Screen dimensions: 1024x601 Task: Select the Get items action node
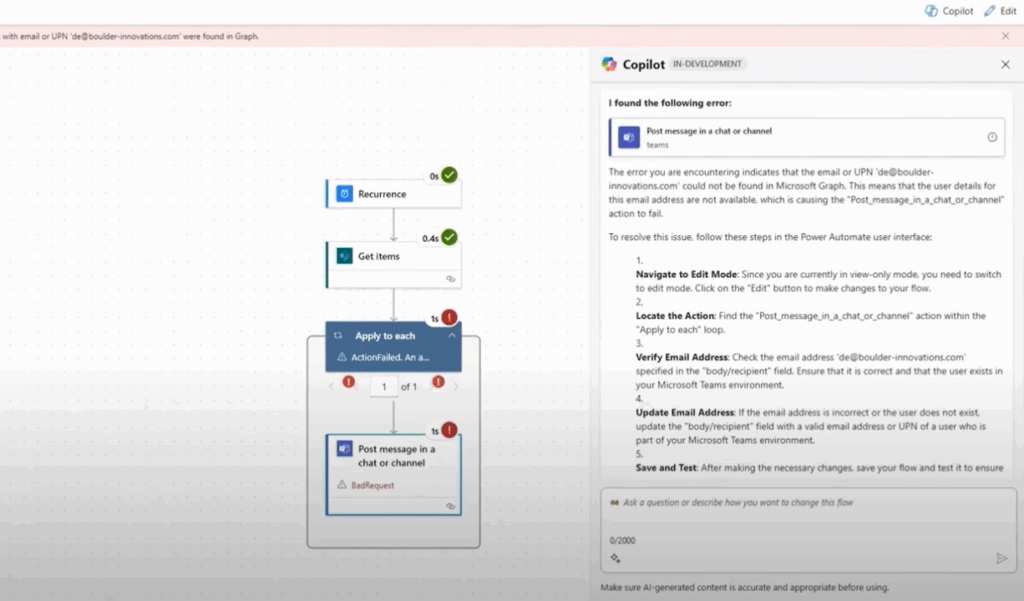[394, 265]
